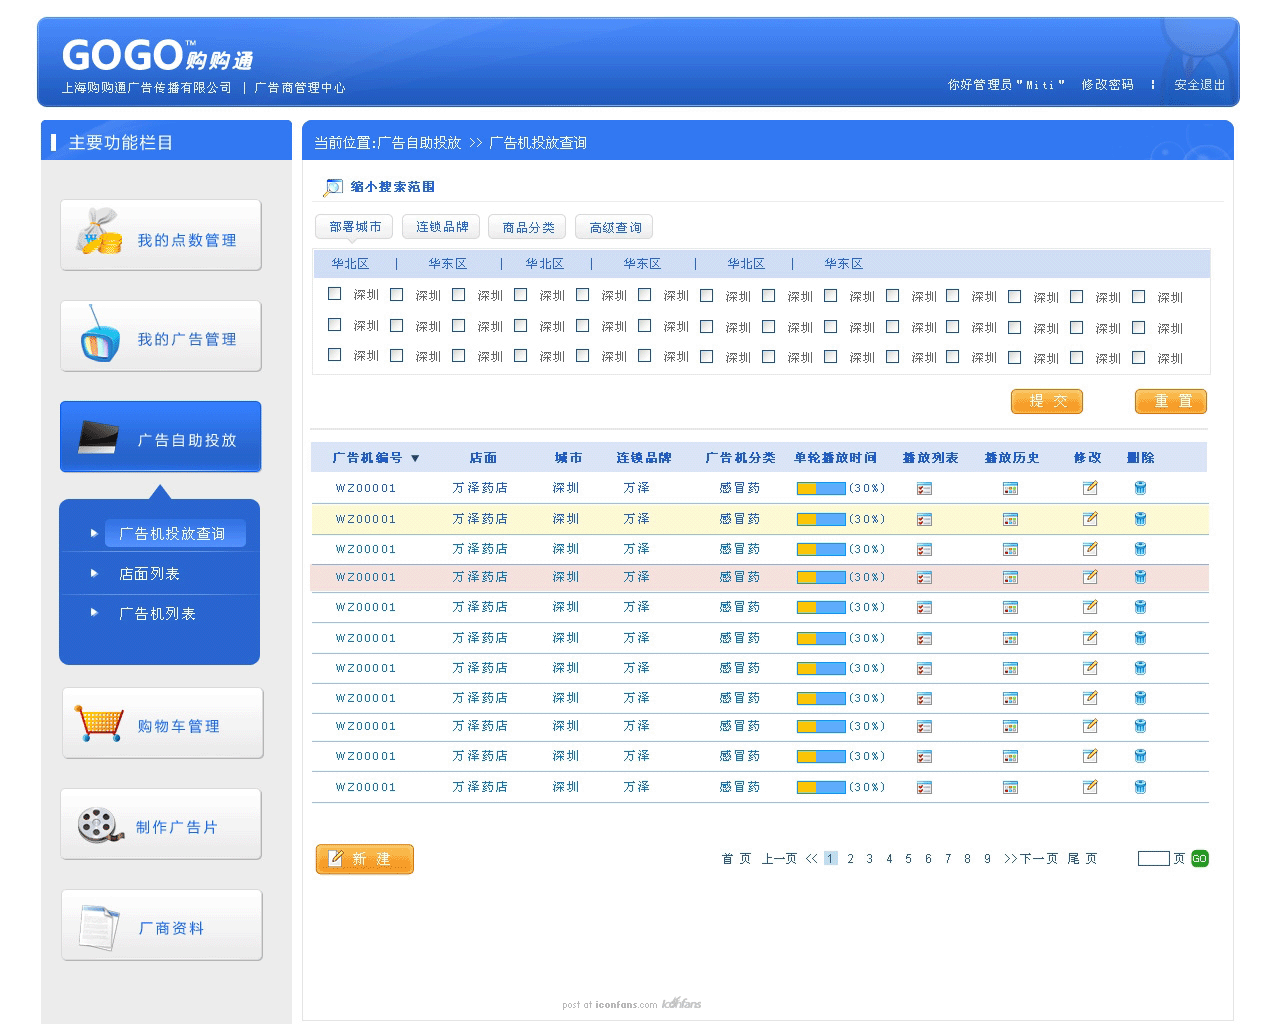Open 我的广告管理 TV icon
This screenshot has width=1280, height=1024.
(100, 334)
